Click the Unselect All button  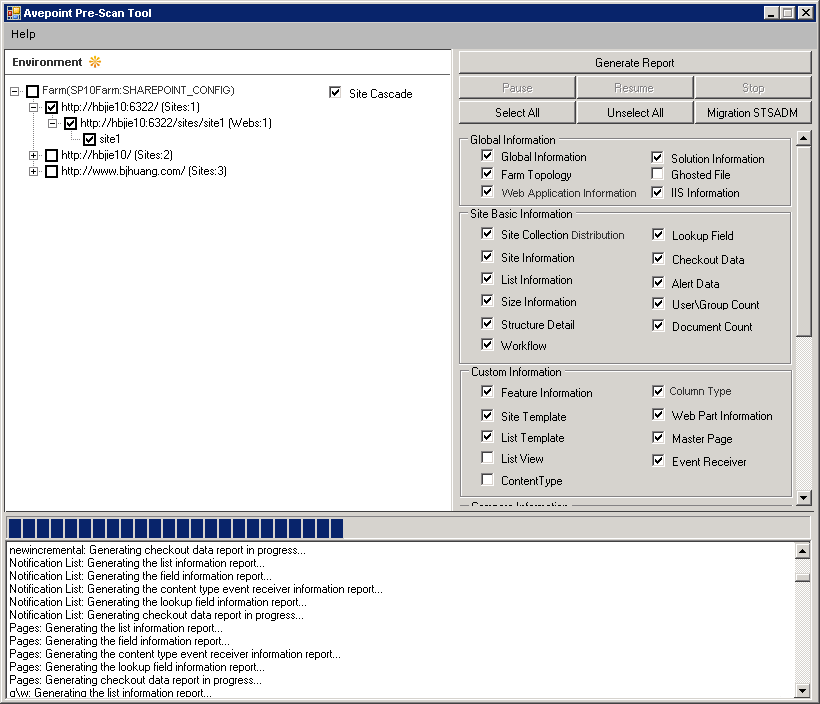pyautogui.click(x=633, y=112)
